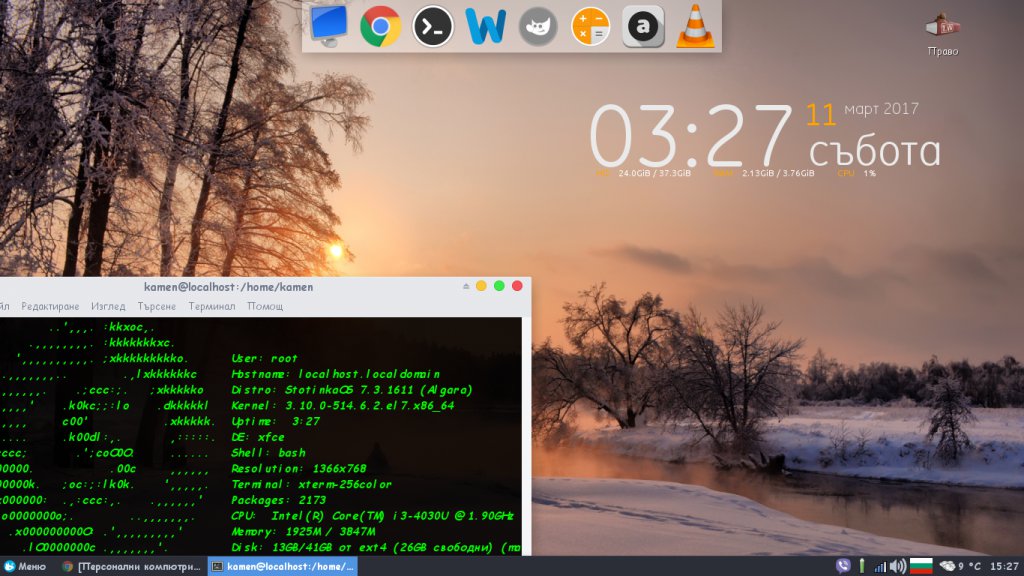Open the Терминал menu
Viewport: 1024px width, 576px height.
tap(211, 306)
